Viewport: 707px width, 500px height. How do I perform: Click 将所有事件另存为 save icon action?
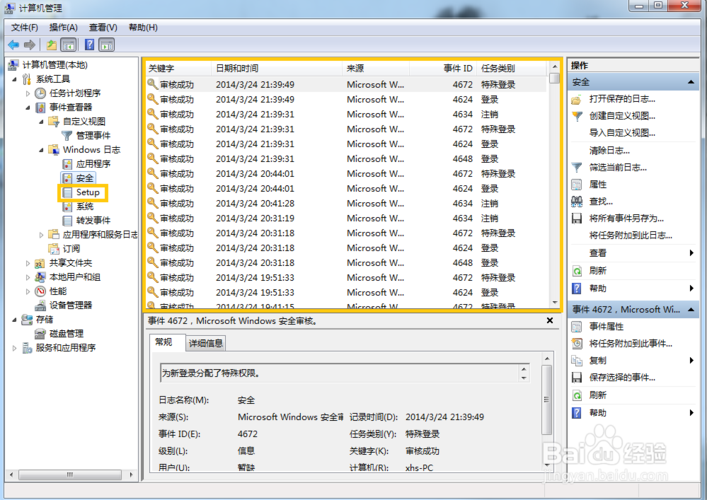coord(577,218)
